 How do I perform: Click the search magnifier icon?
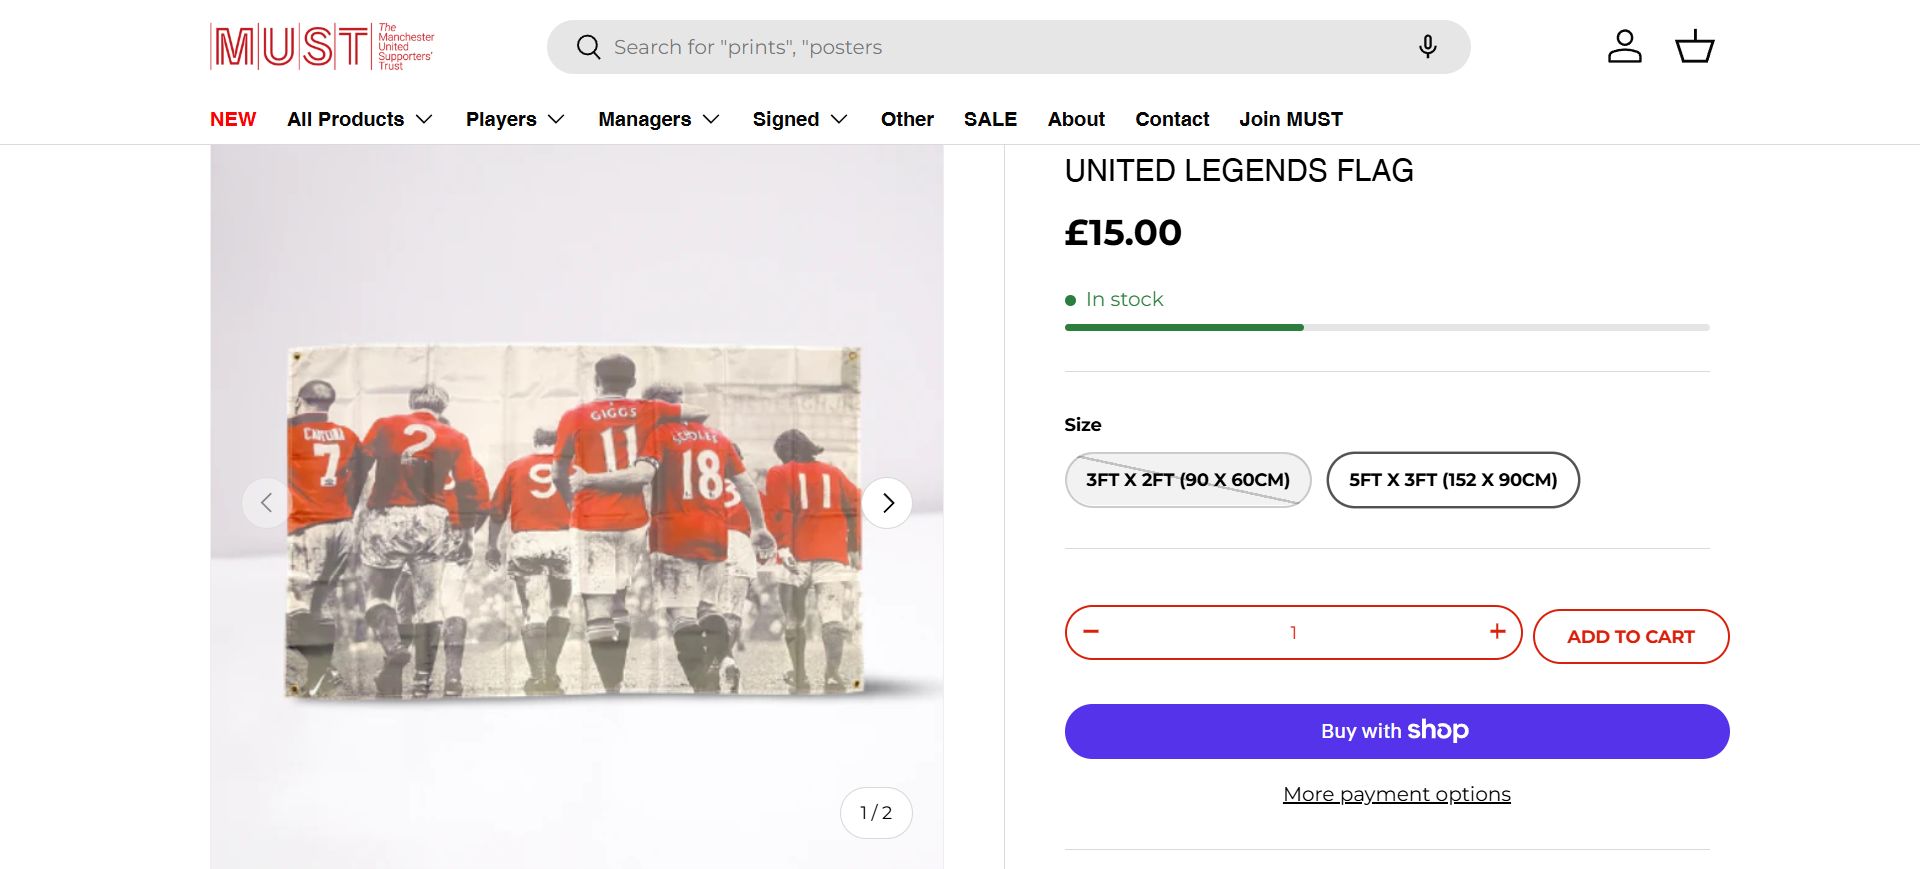pos(589,47)
